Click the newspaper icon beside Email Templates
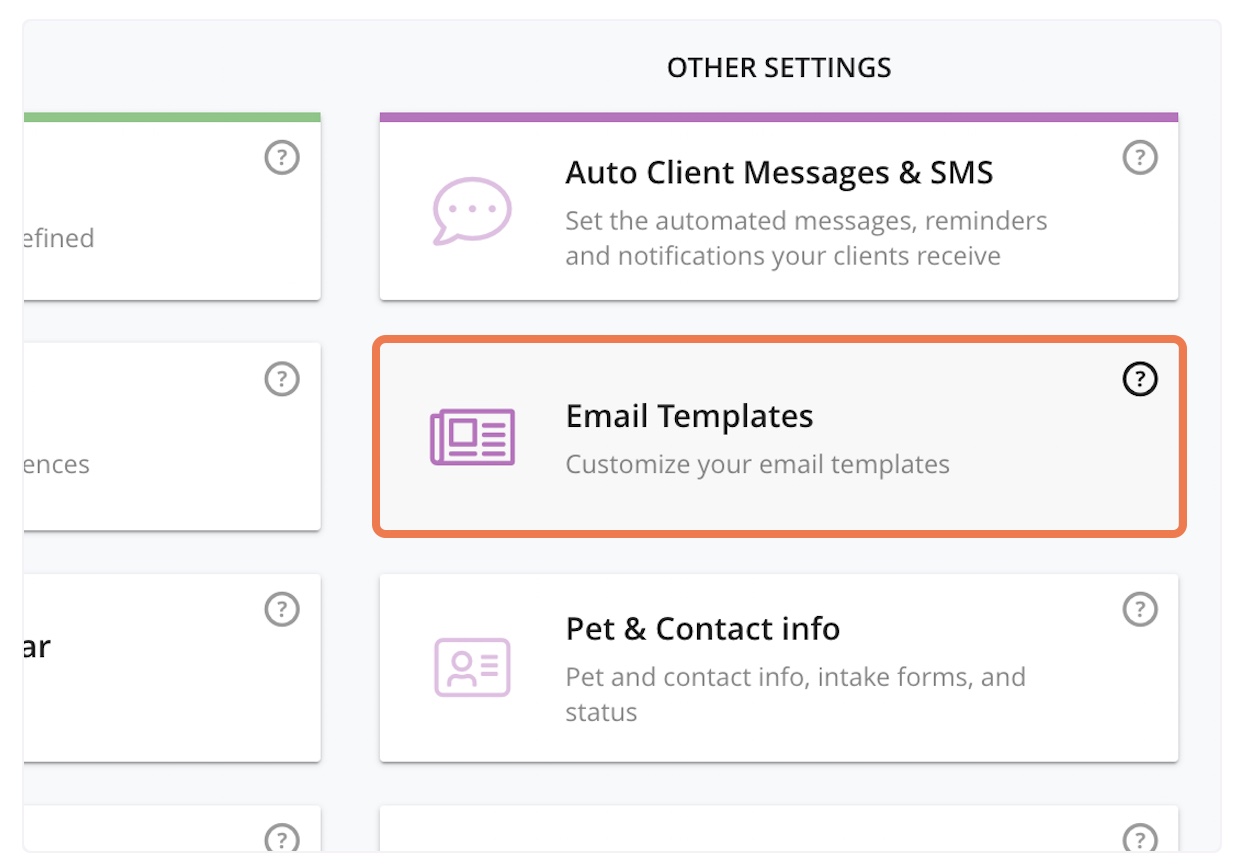Viewport: 1248px width, 868px height. [472, 437]
